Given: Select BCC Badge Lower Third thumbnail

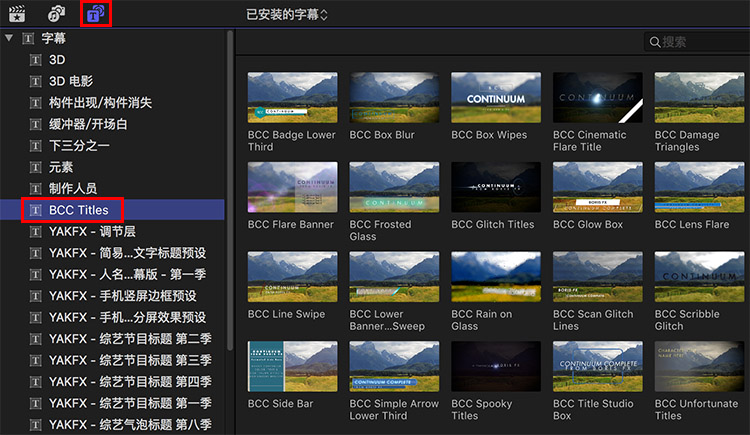Looking at the screenshot, I should pyautogui.click(x=292, y=98).
